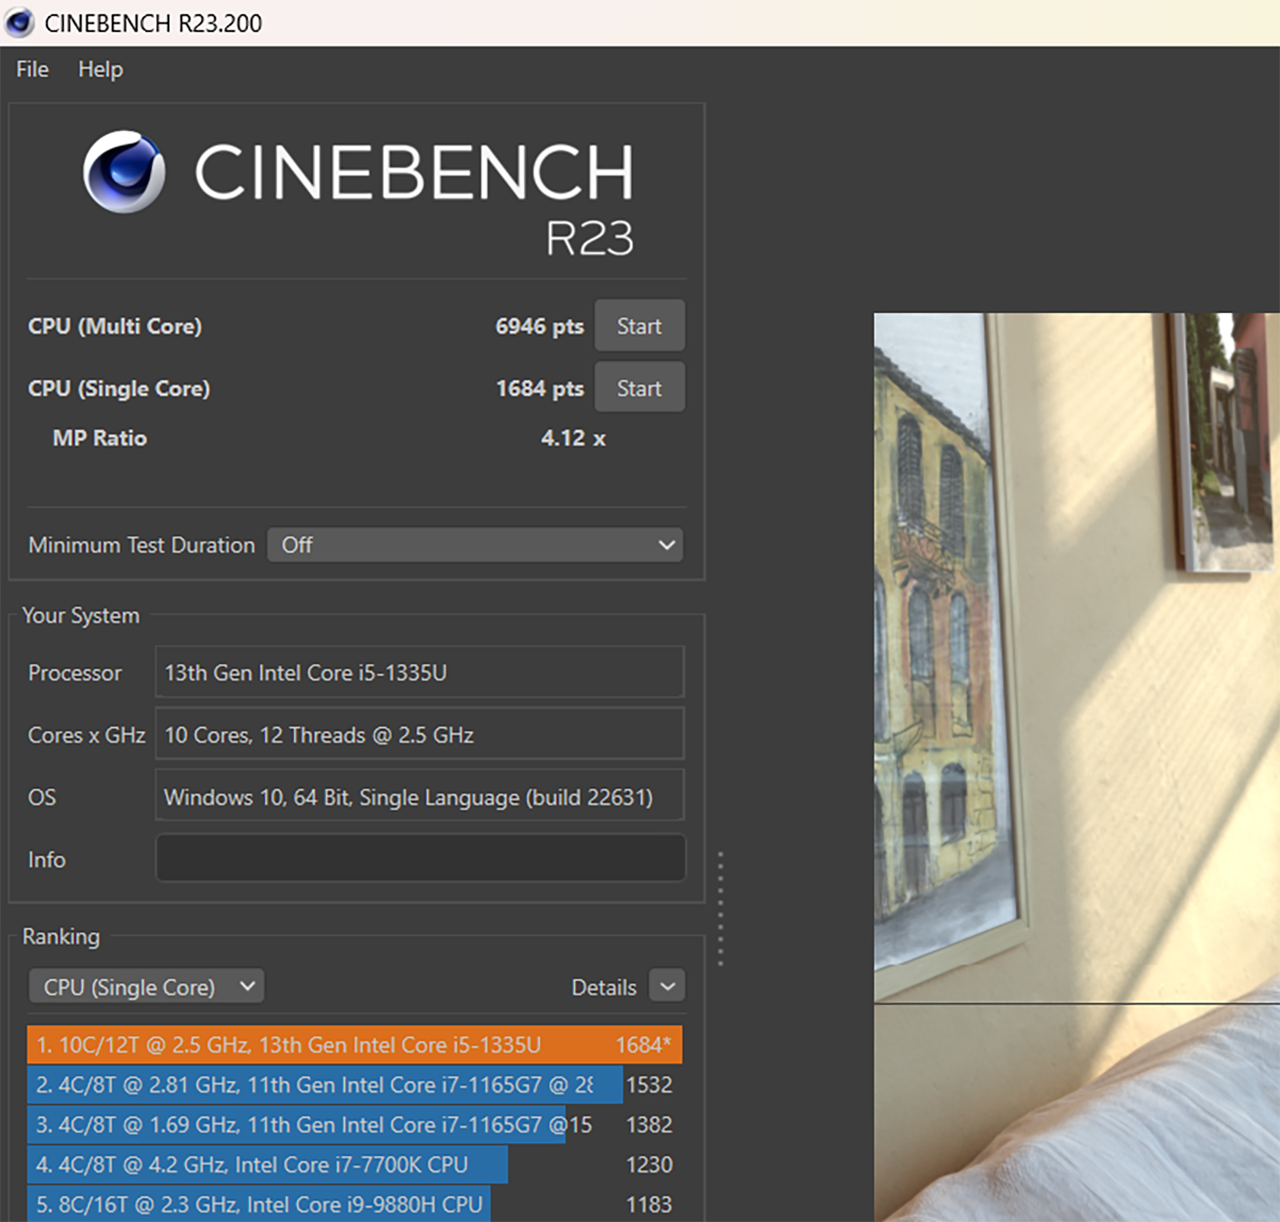1280x1222 pixels.
Task: Open the File menu
Action: [x=32, y=69]
